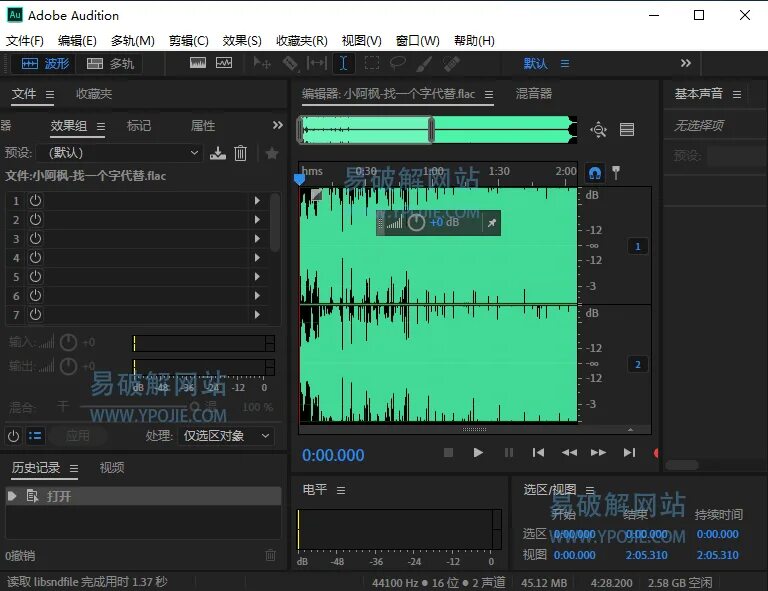Screen dimensions: 768x591
Task: Select the Marquee Selection tool
Action: coord(372,64)
